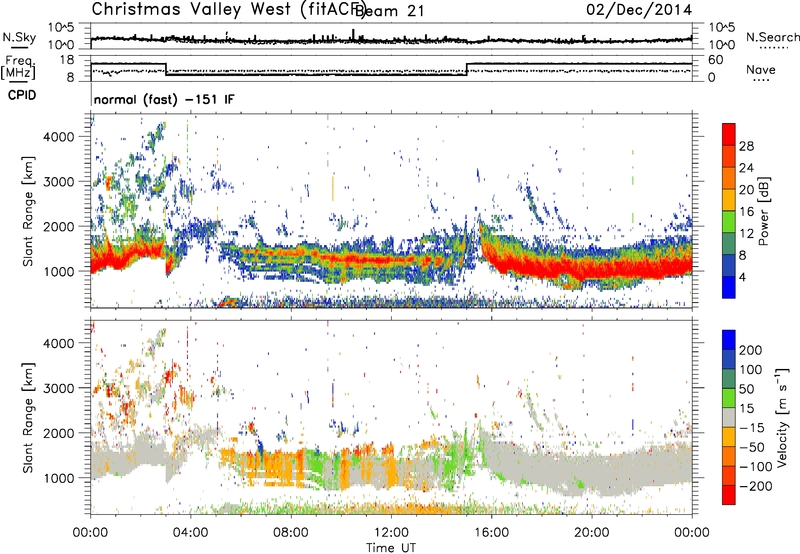Viewport: 800px width, 554px height.
Task: Click the "Time UT" axis label
Action: point(391,547)
